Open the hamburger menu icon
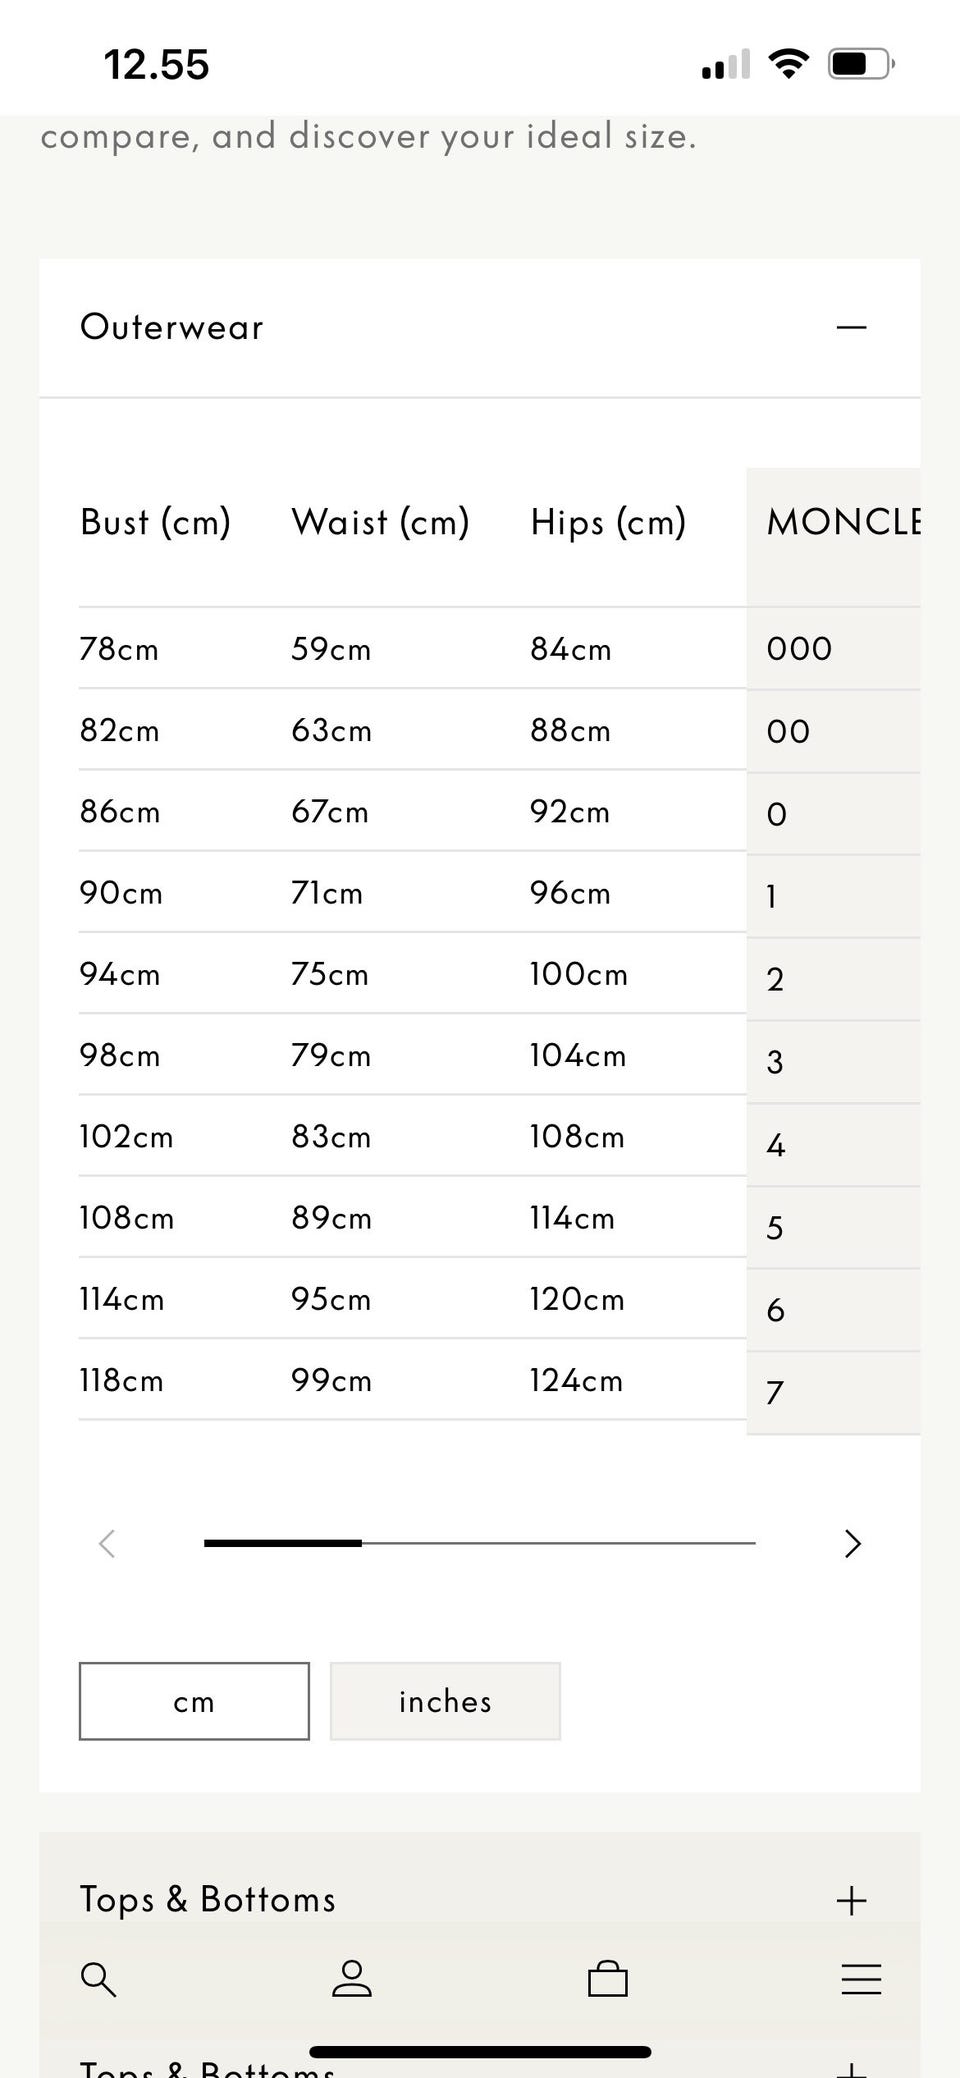960x2078 pixels. [x=861, y=1979]
